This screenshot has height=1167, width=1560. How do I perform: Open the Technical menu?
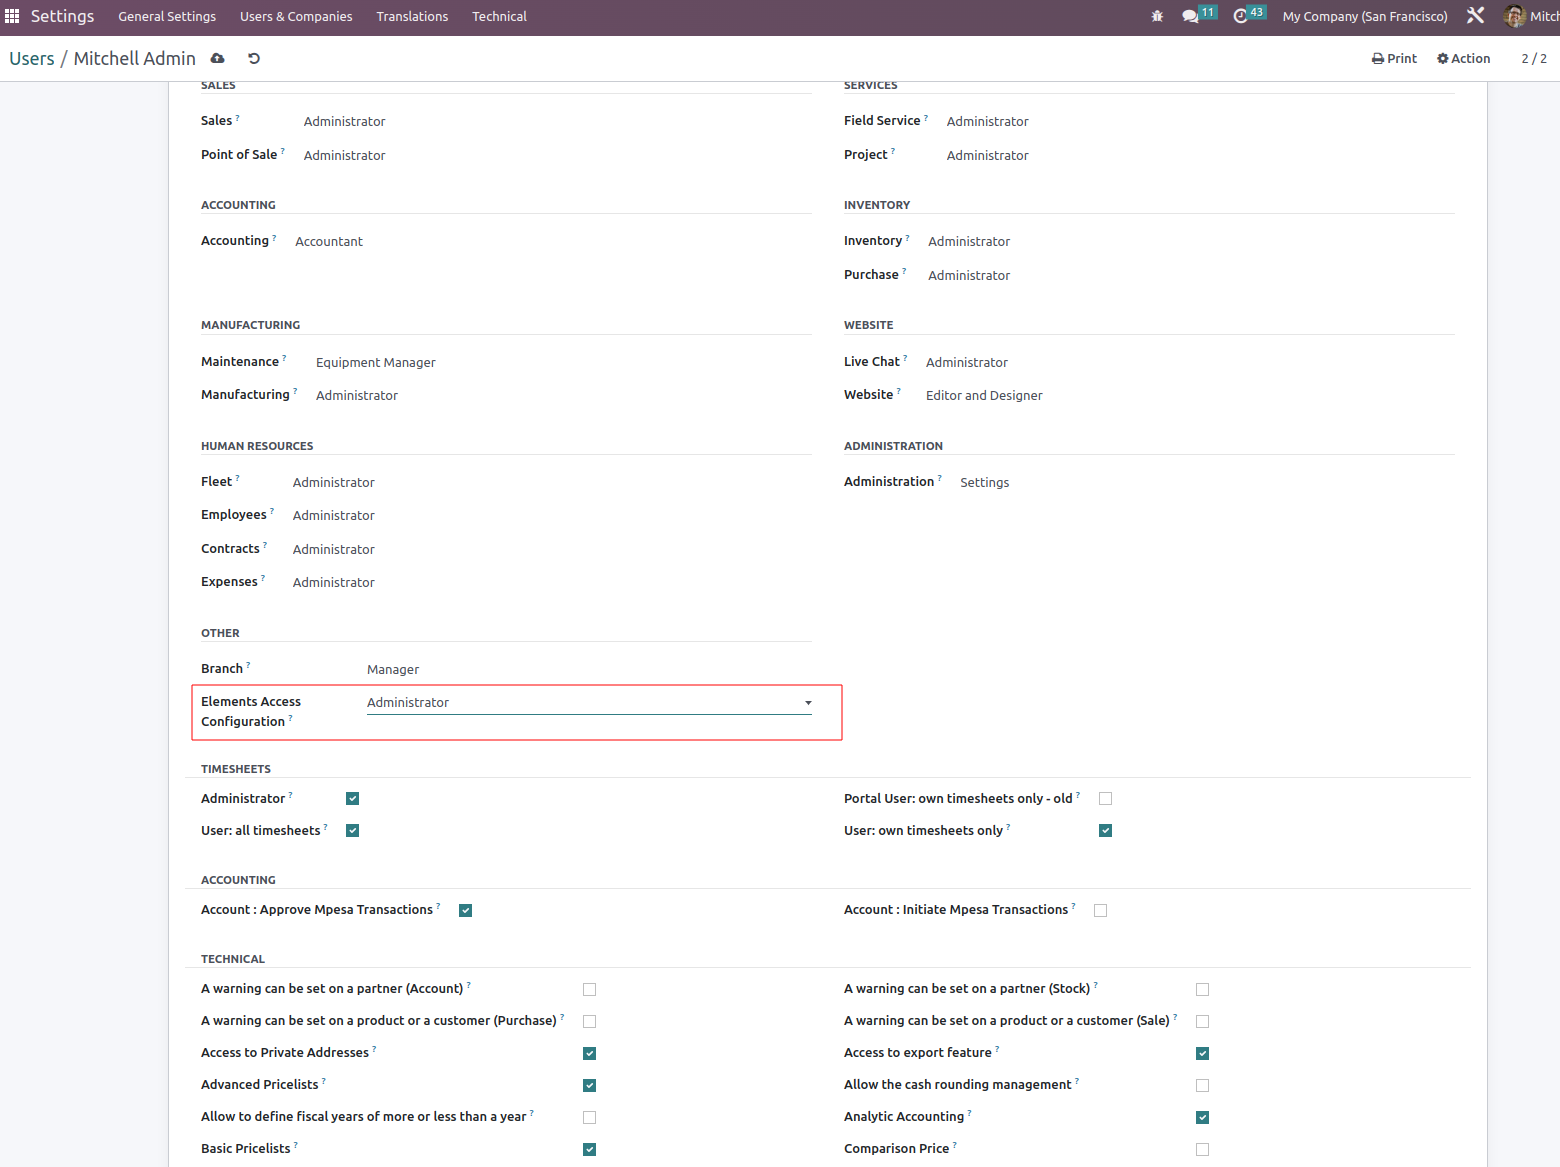click(x=499, y=16)
